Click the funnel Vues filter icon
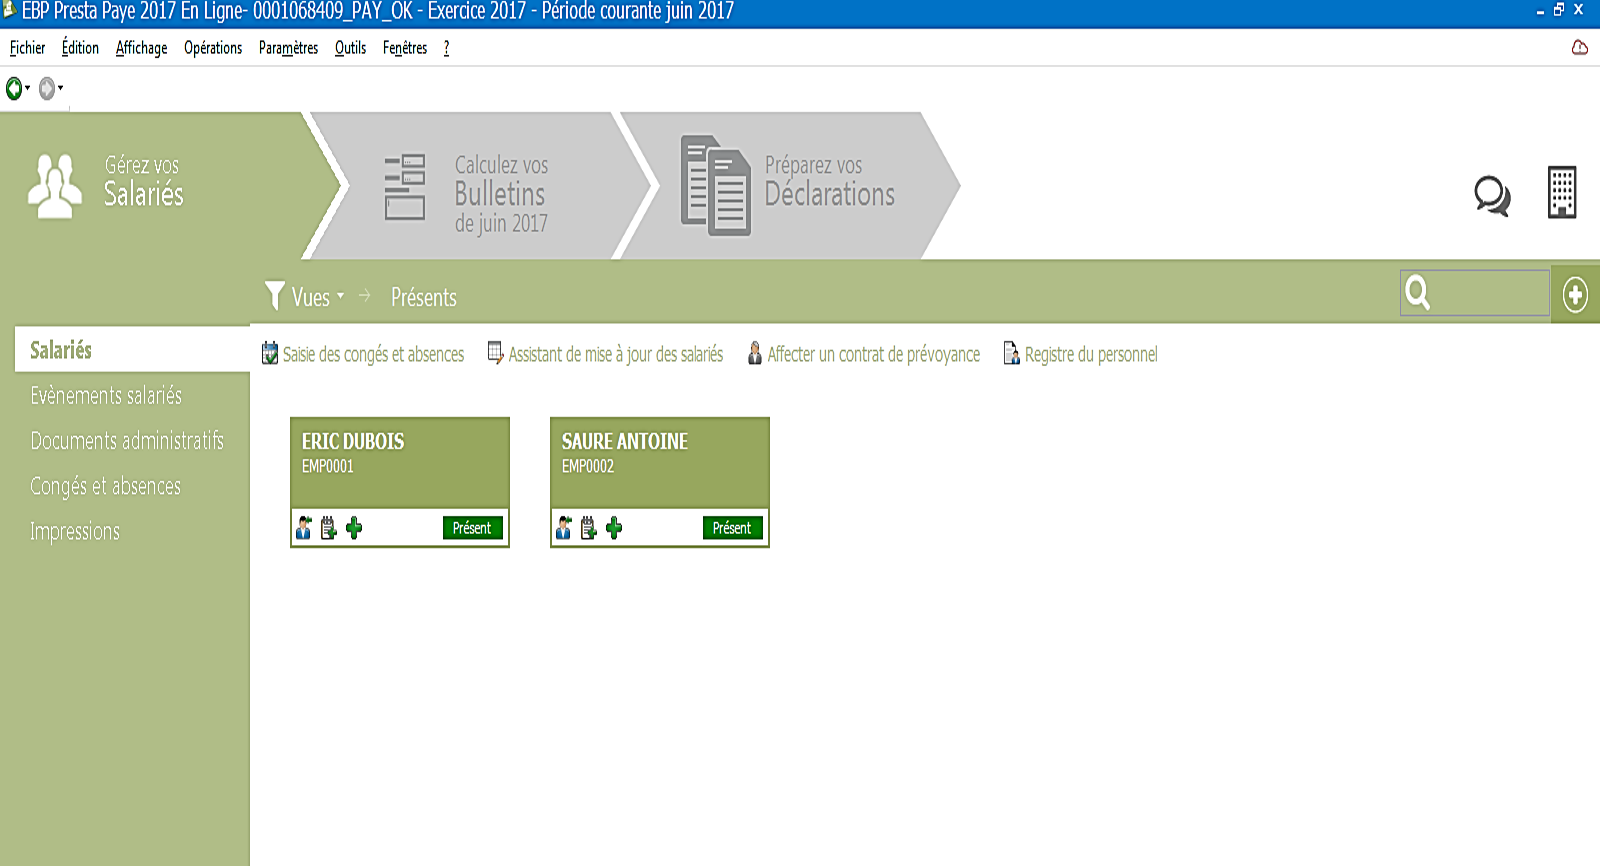The image size is (1600, 866). pyautogui.click(x=275, y=295)
